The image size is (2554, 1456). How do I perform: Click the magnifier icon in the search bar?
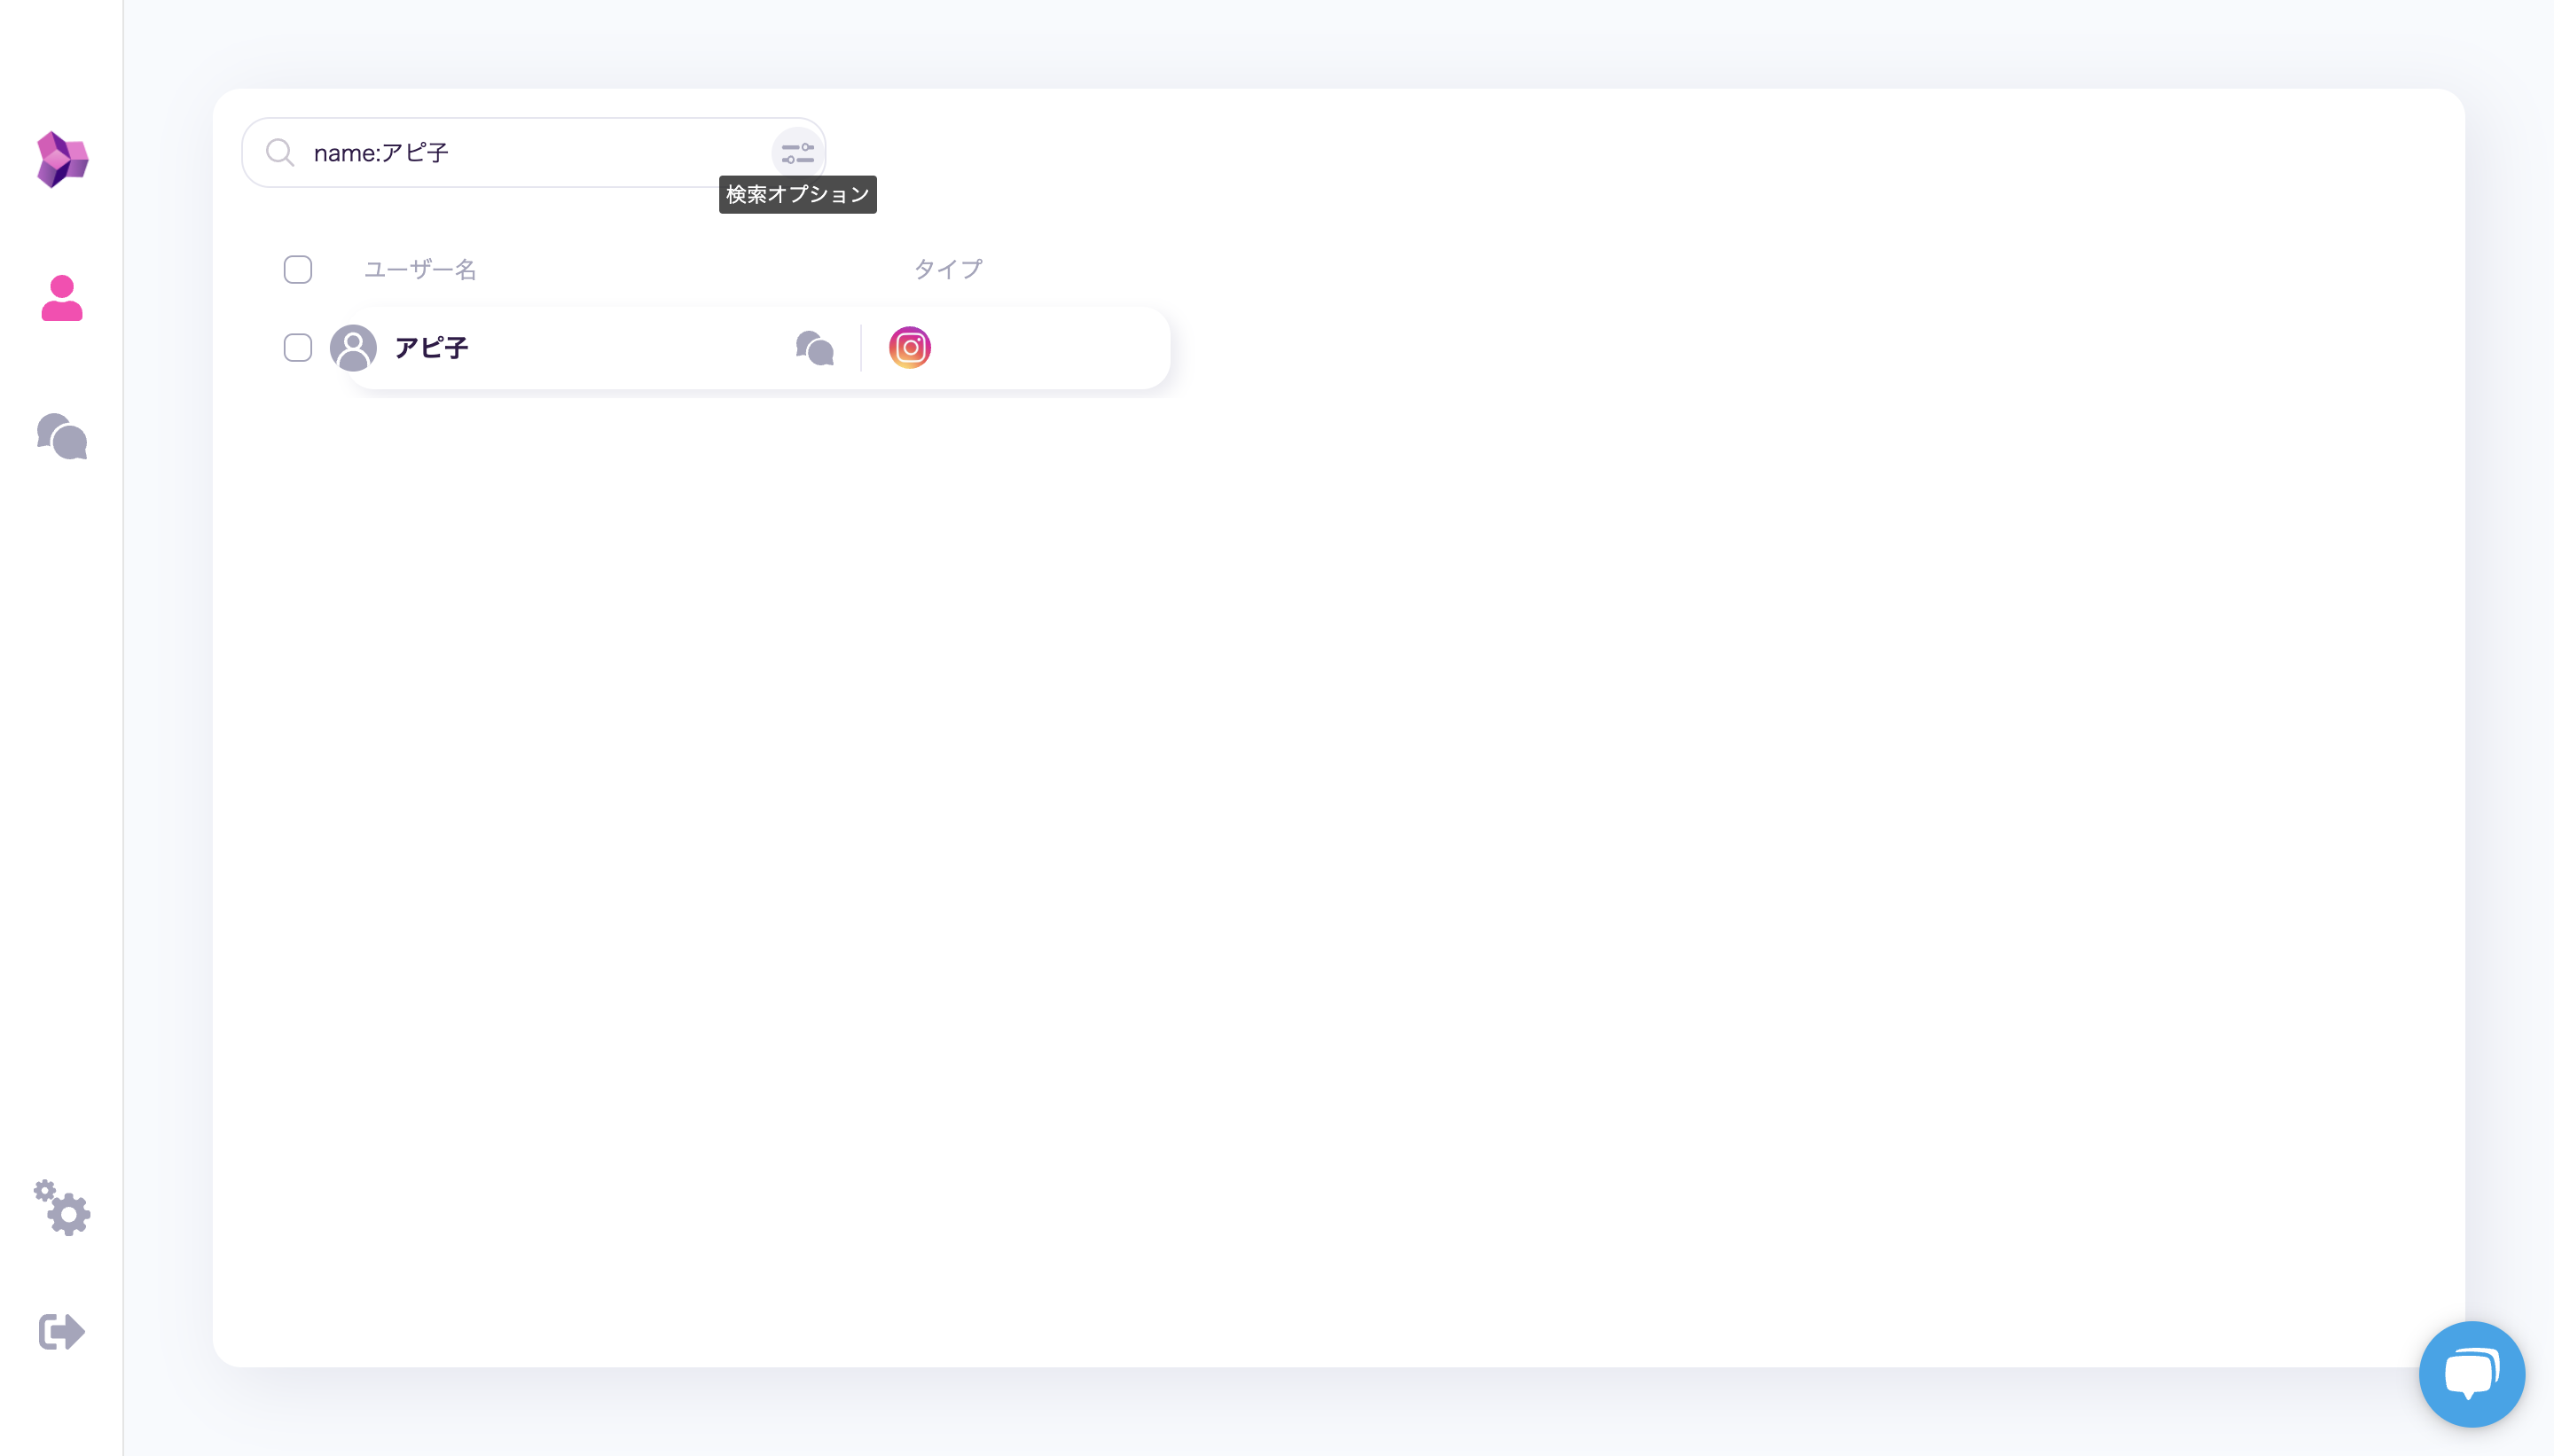coord(280,153)
